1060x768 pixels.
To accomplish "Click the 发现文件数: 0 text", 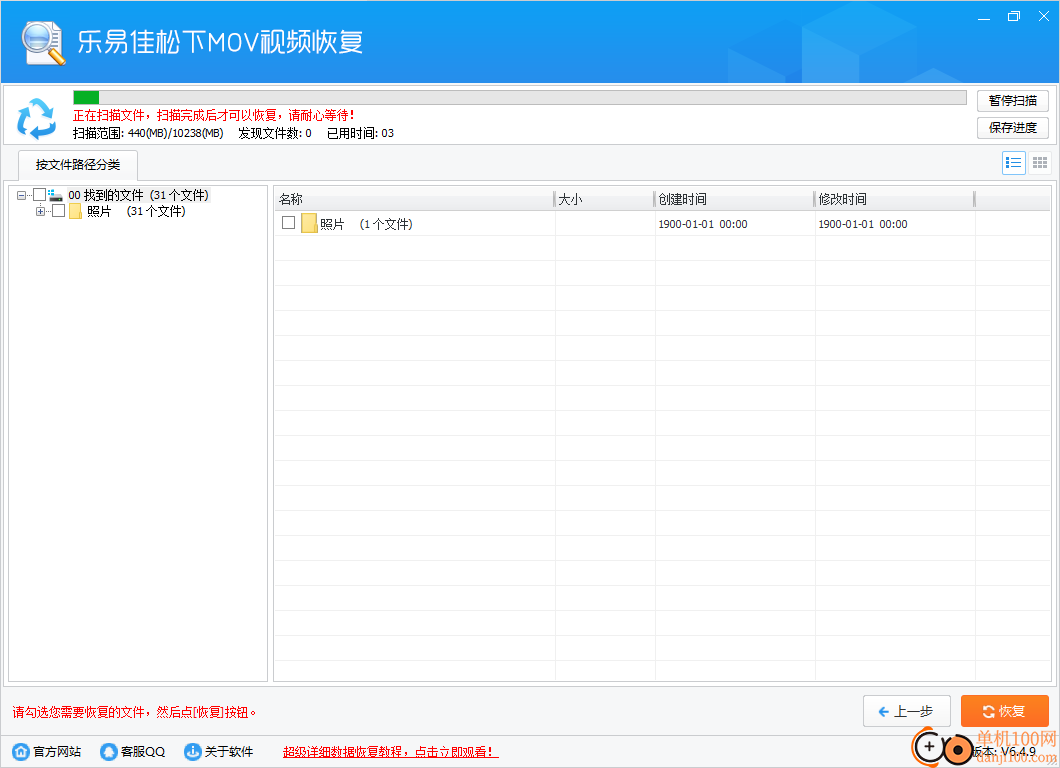I will coord(274,133).
